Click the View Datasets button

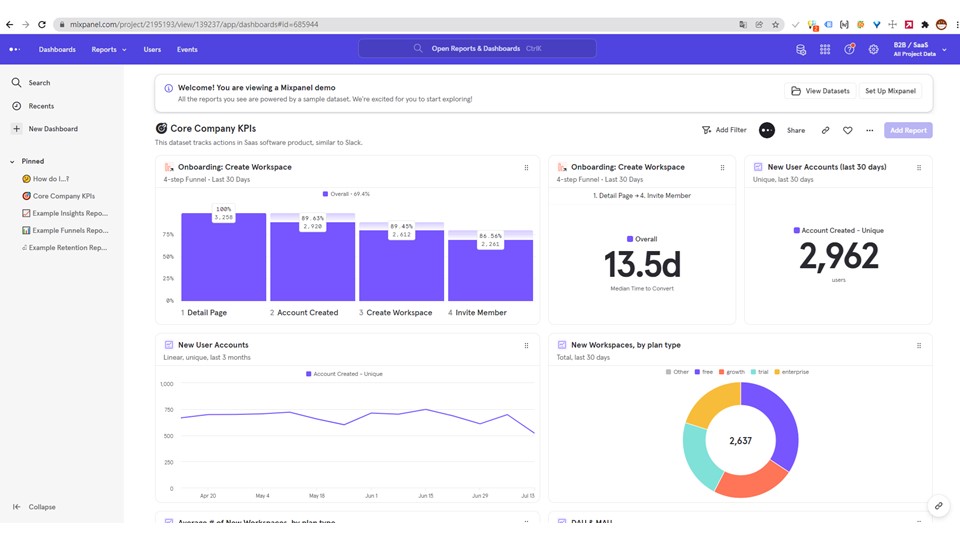click(820, 91)
